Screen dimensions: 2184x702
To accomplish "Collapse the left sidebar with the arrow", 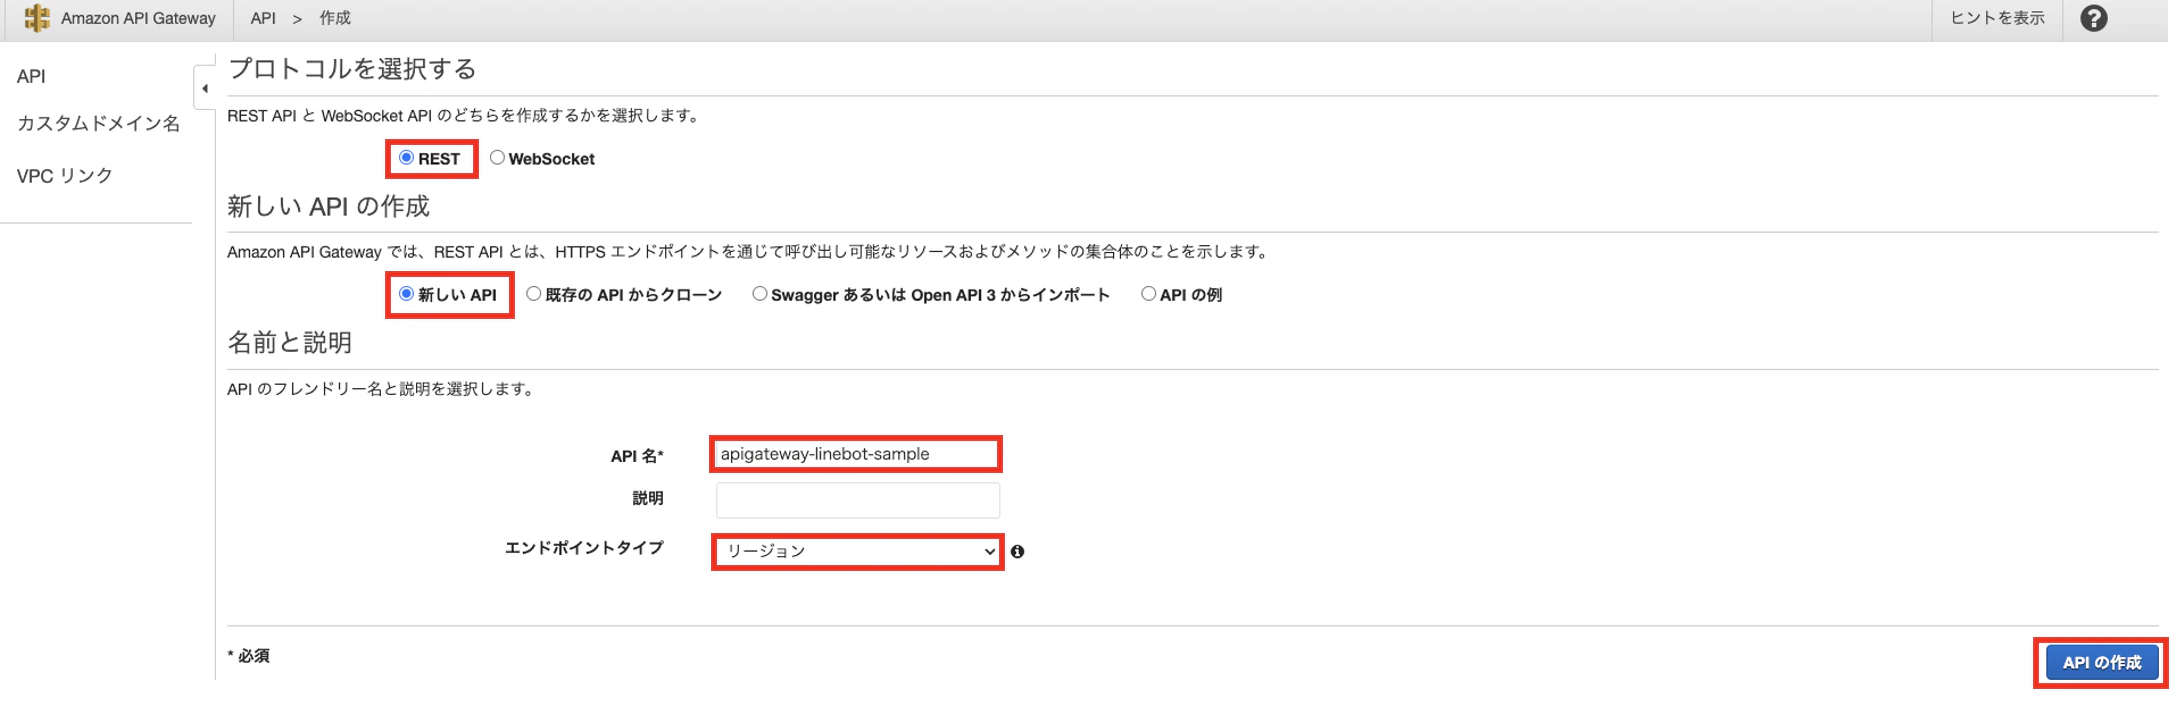I will (205, 88).
